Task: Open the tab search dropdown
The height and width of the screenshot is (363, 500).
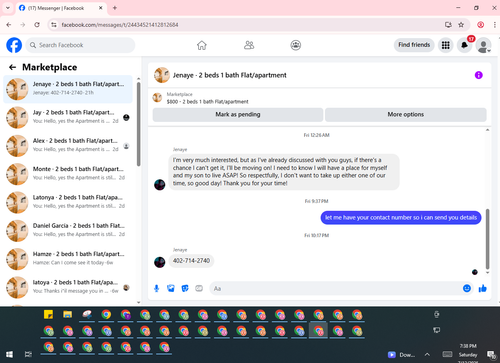Action: pos(8,8)
